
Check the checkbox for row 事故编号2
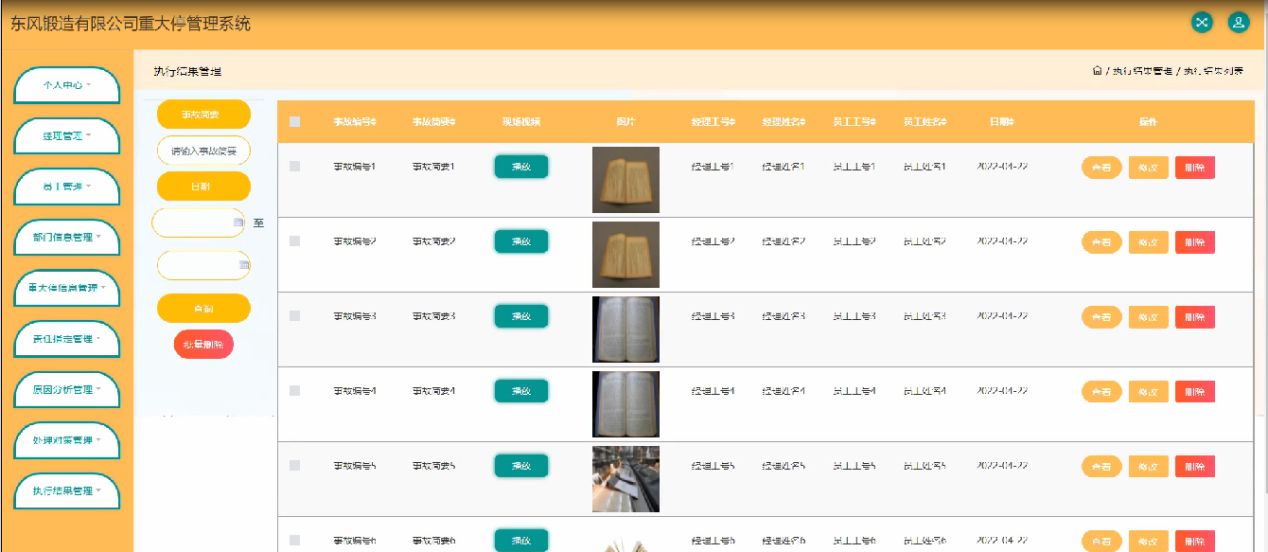coord(295,241)
